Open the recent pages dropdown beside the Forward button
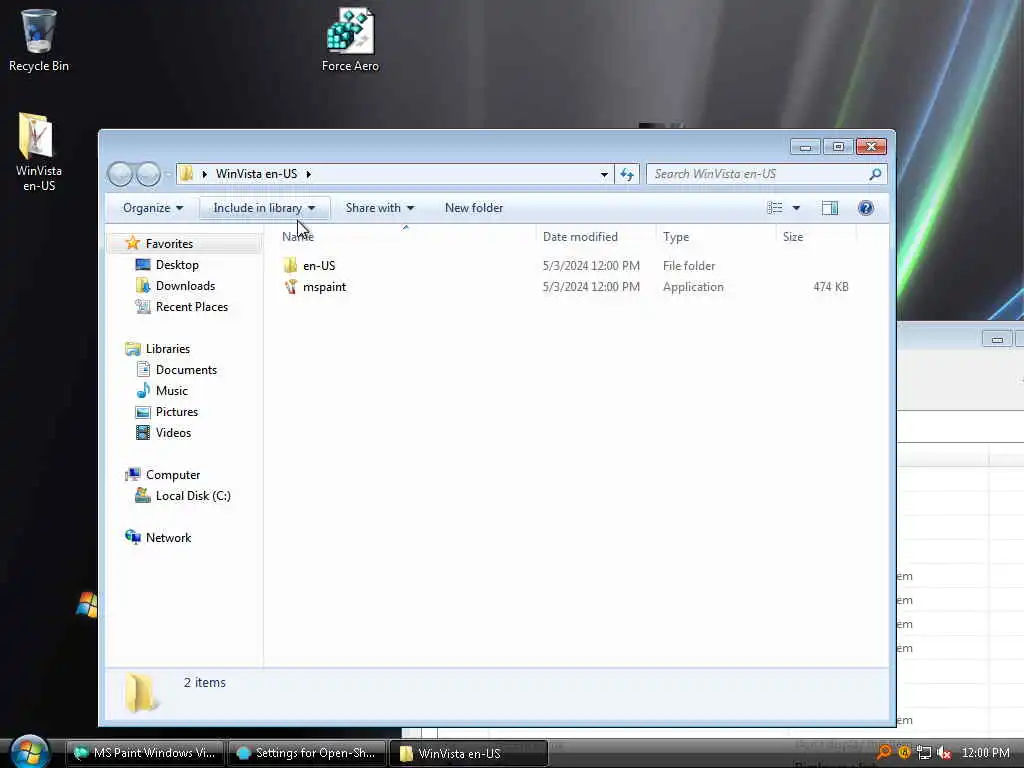 (x=168, y=174)
